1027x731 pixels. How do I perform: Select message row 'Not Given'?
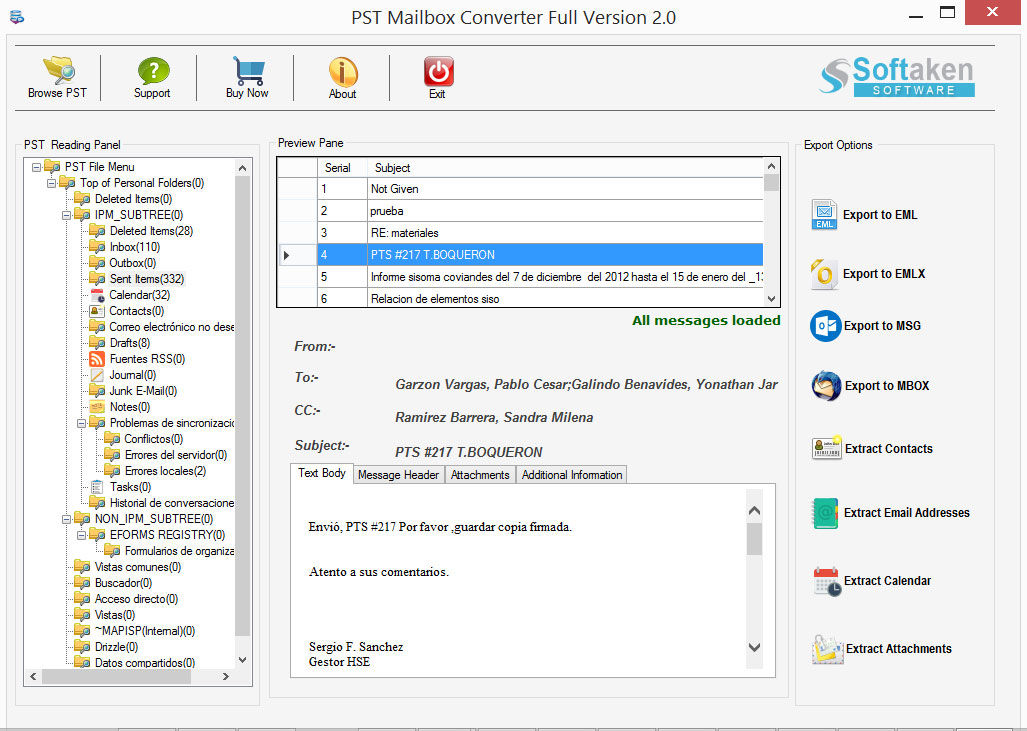pos(521,189)
